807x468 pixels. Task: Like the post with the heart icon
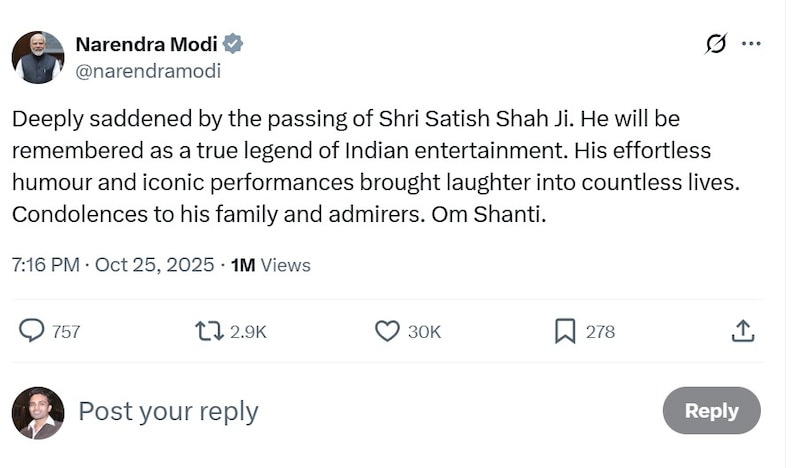pos(387,331)
